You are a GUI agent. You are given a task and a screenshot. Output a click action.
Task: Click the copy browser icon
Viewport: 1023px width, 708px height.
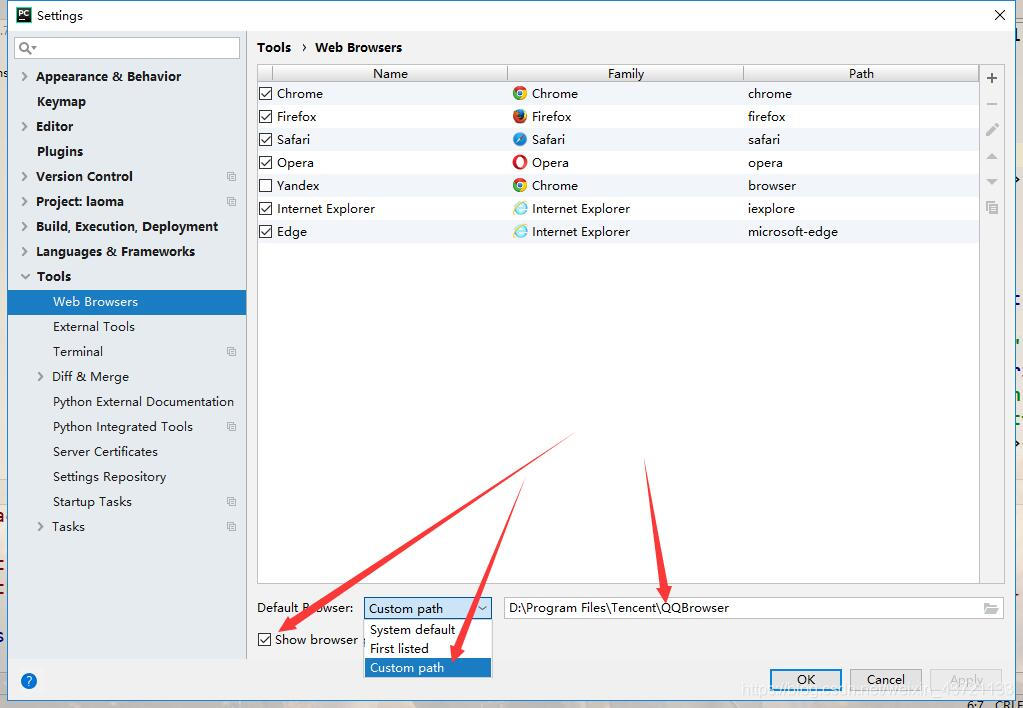click(x=992, y=208)
